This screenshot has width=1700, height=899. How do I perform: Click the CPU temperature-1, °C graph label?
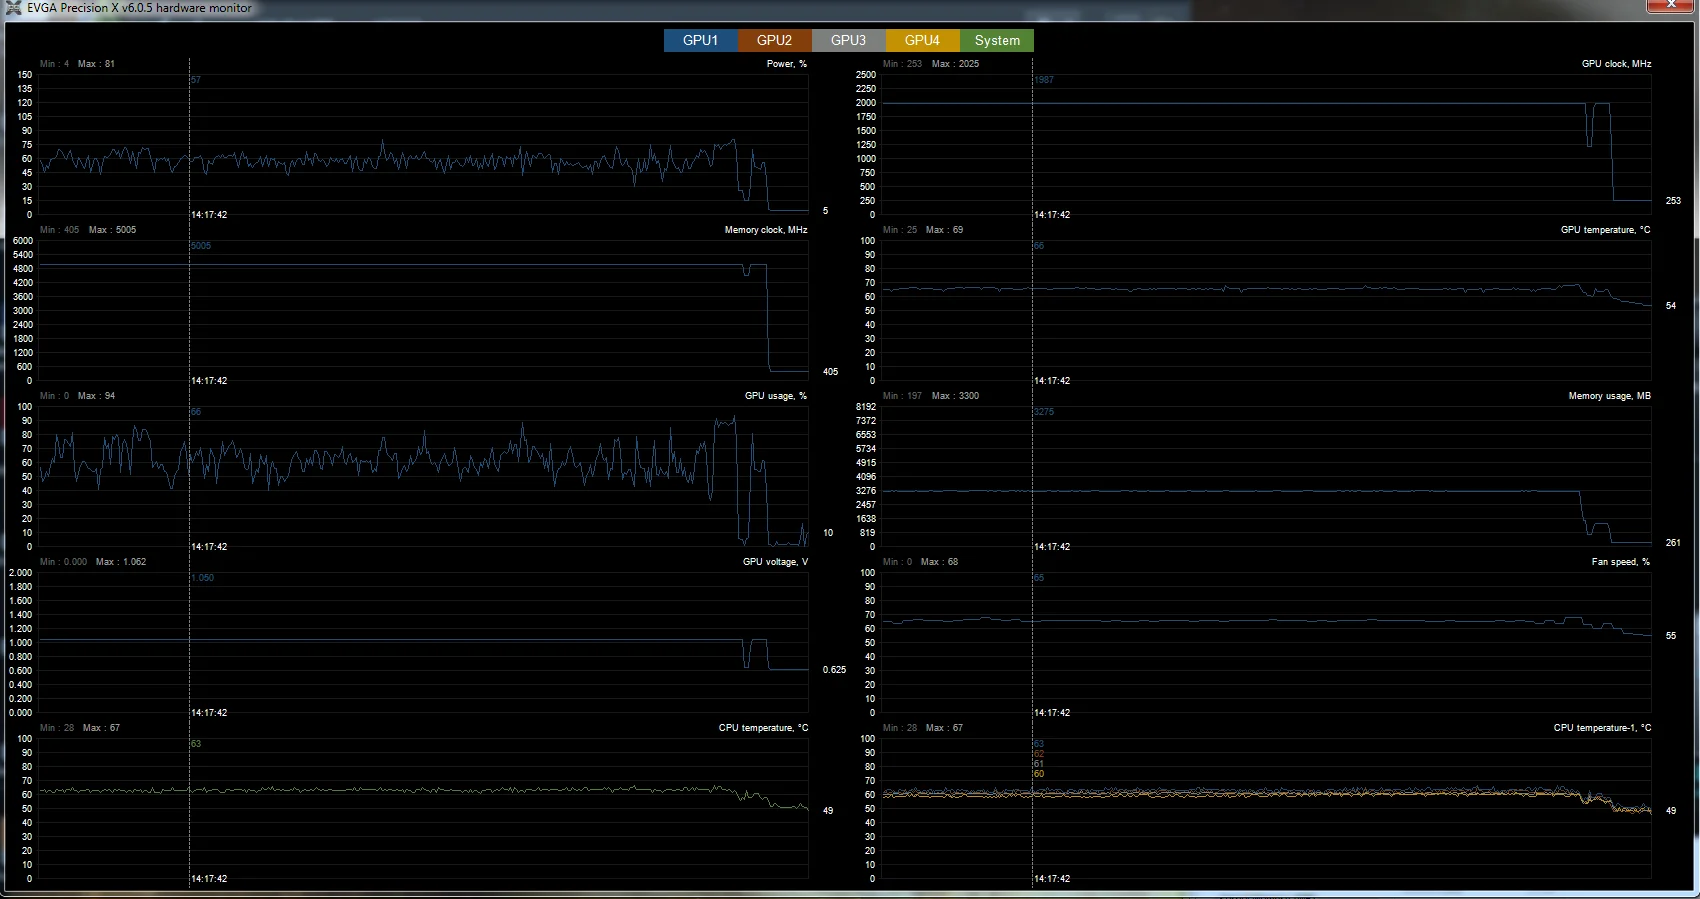(1602, 728)
